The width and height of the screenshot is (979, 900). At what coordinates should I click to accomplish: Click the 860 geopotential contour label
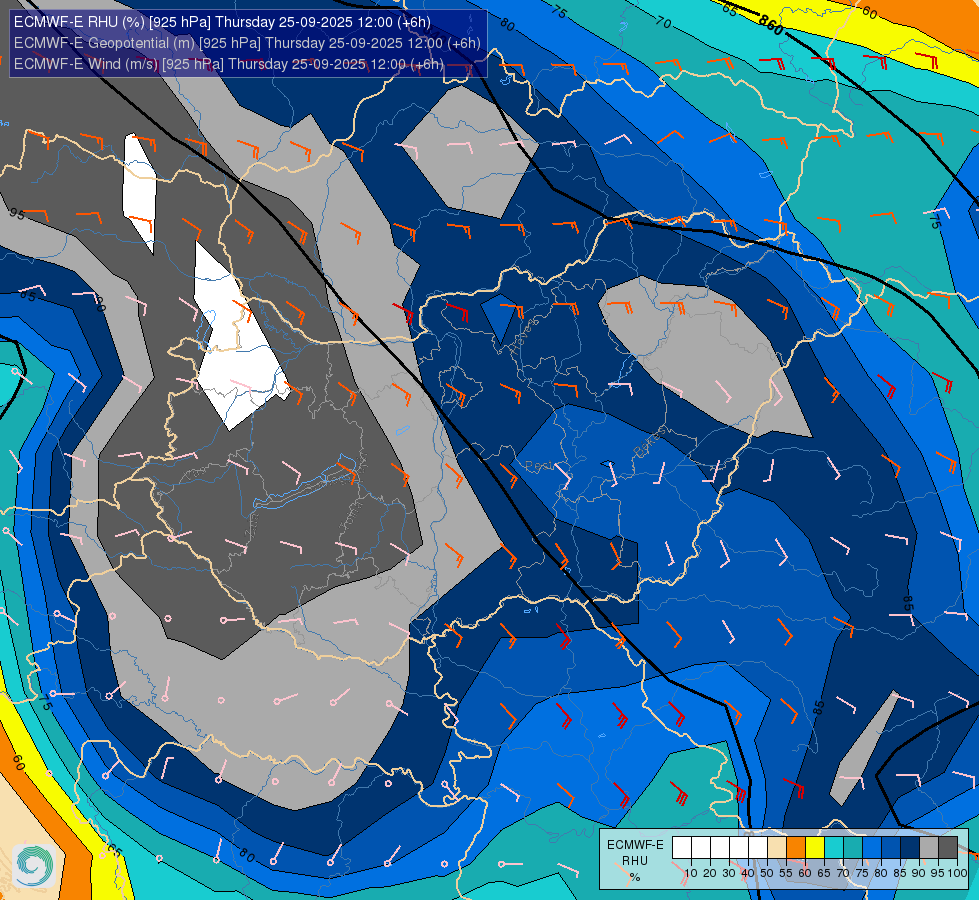pos(770,26)
